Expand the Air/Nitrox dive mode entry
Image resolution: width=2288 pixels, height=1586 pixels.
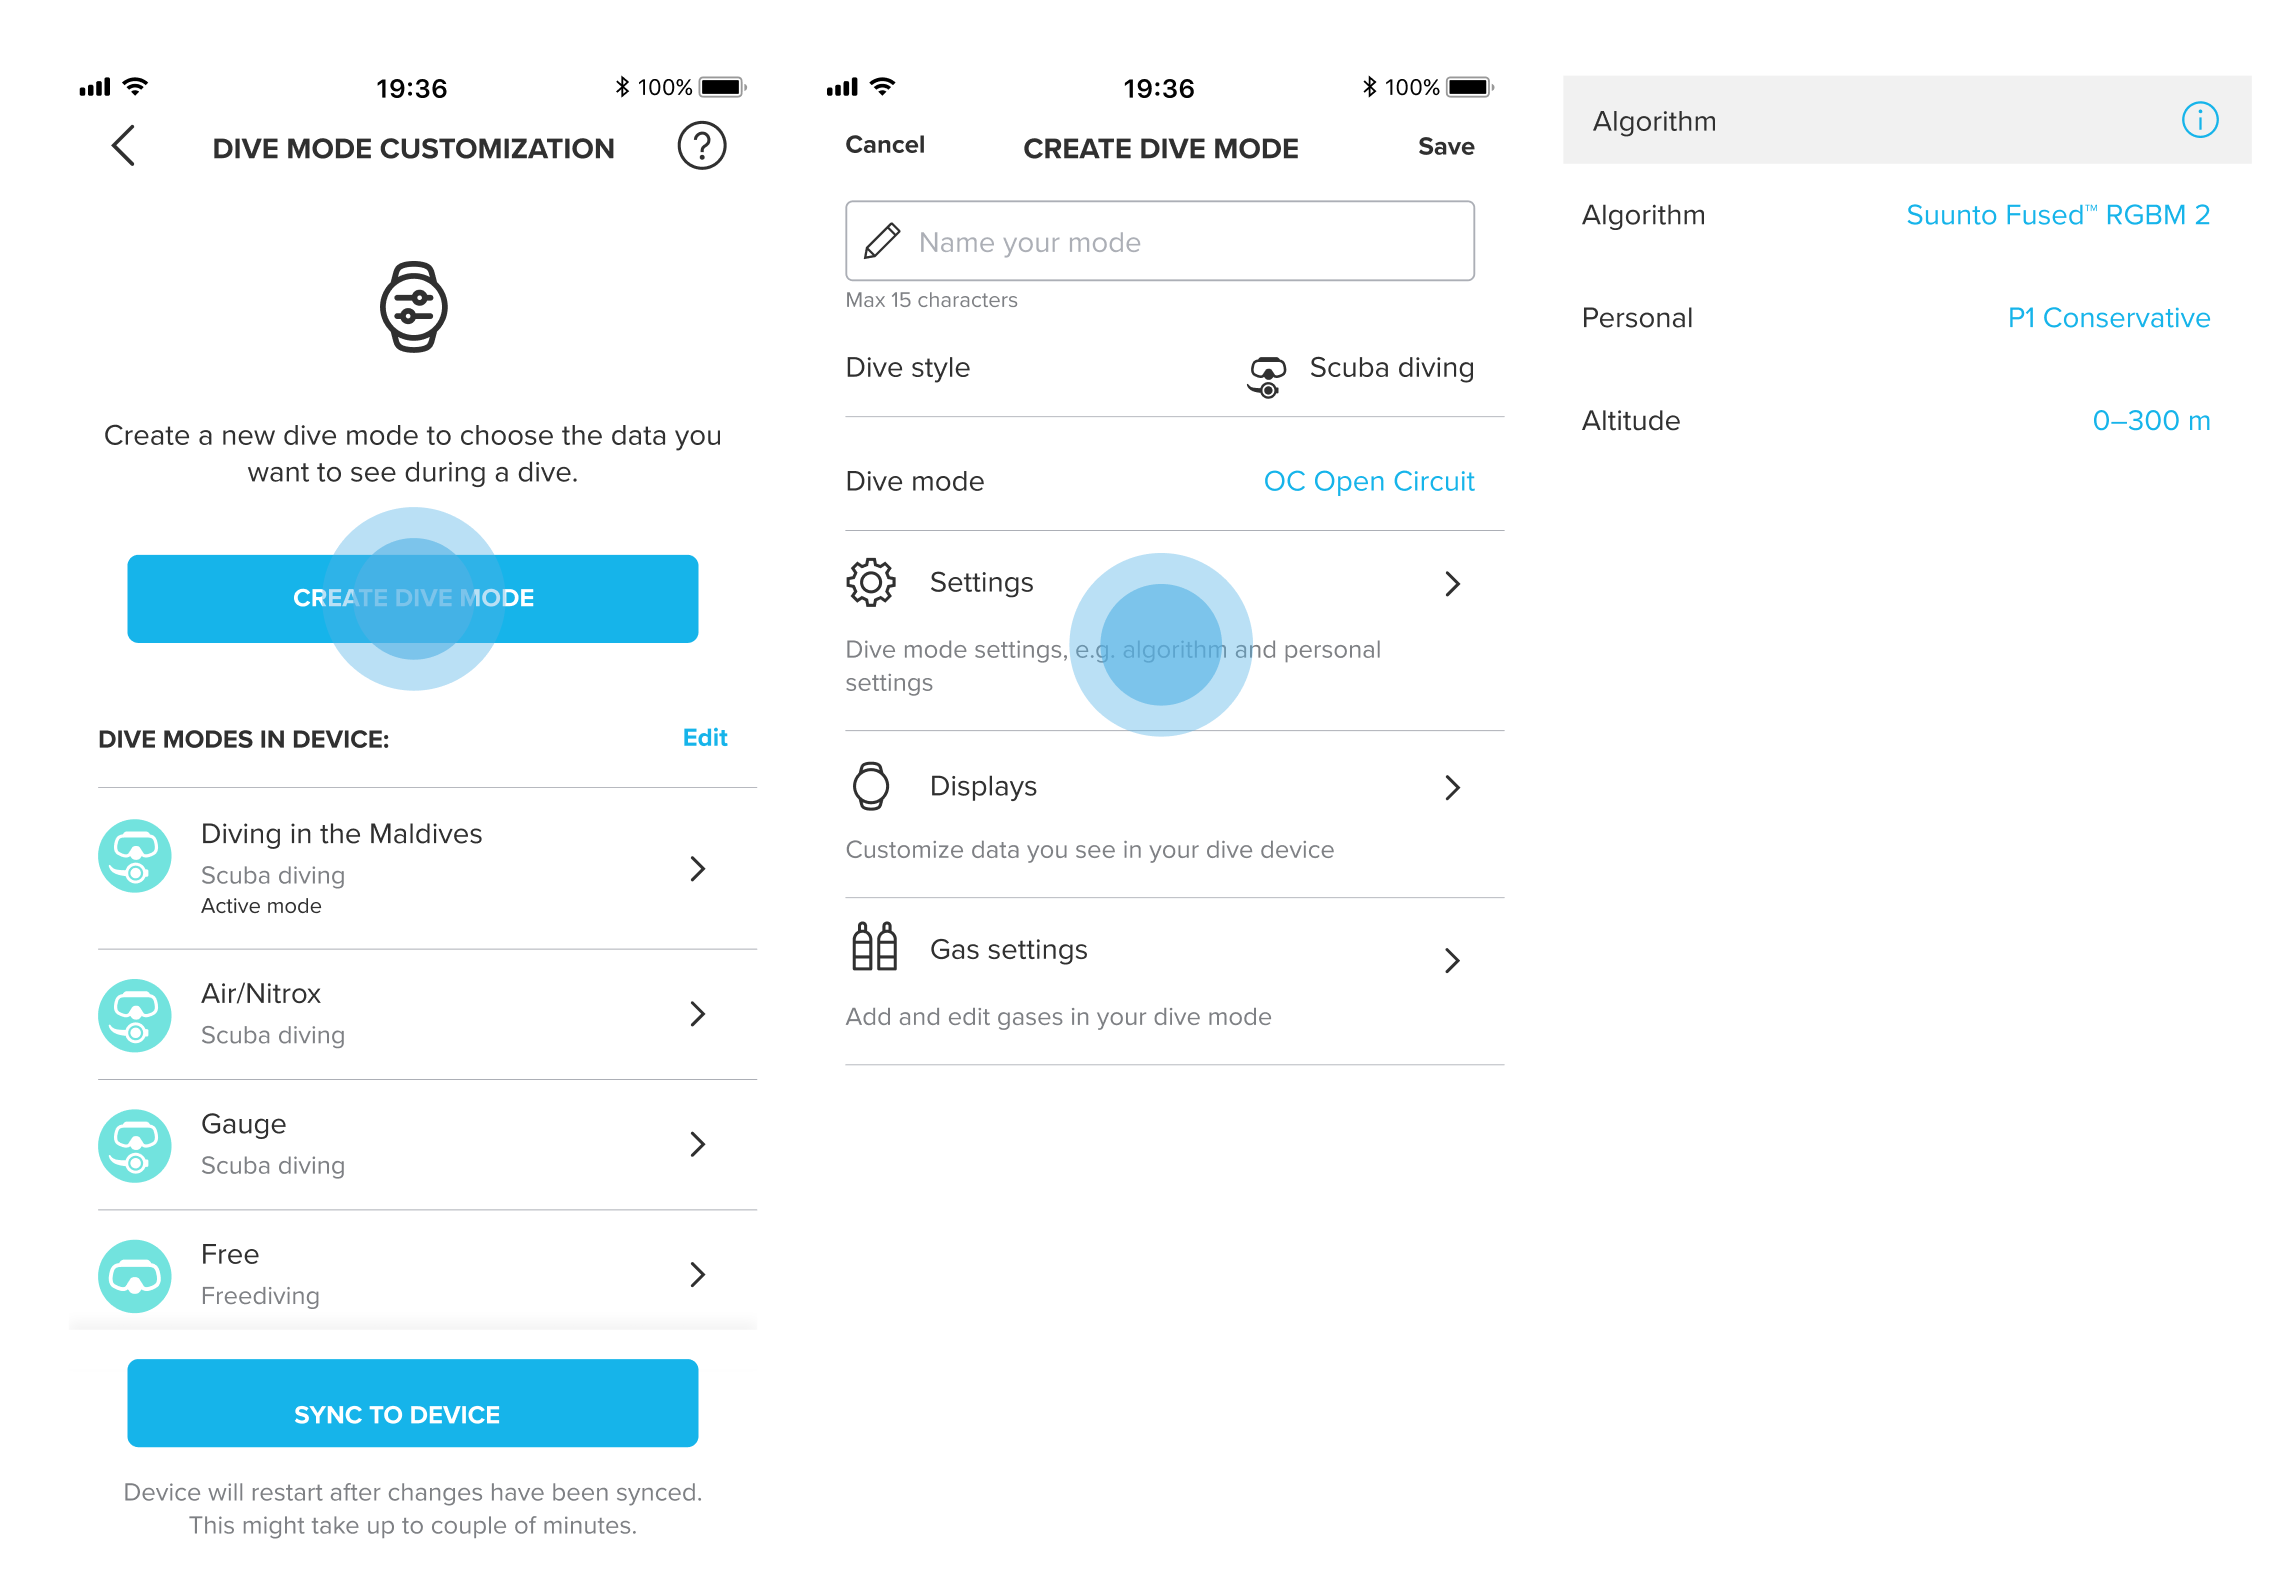point(699,1016)
